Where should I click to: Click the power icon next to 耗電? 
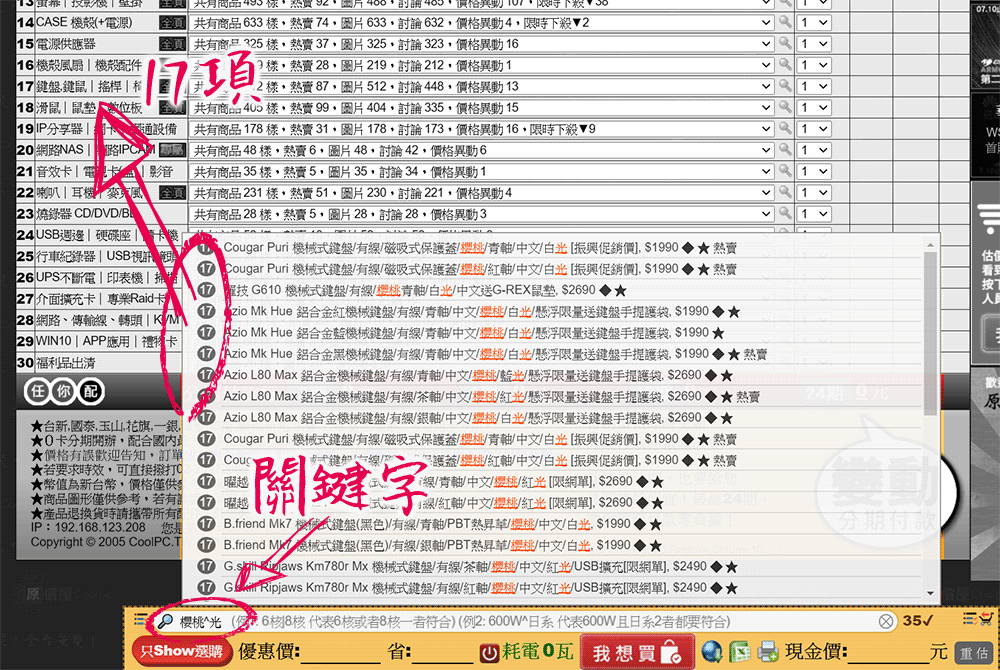(x=489, y=653)
